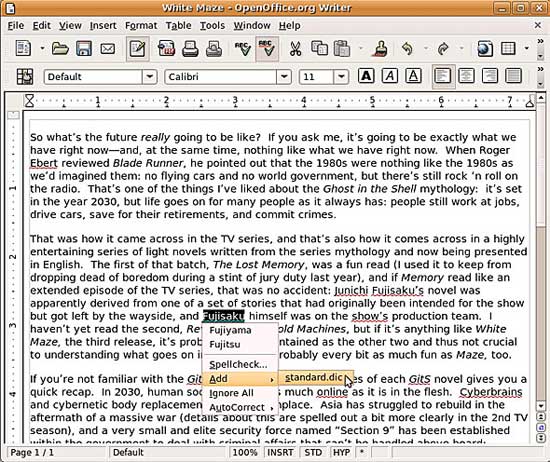
Task: Close document with menu bar X
Action: [537, 25]
